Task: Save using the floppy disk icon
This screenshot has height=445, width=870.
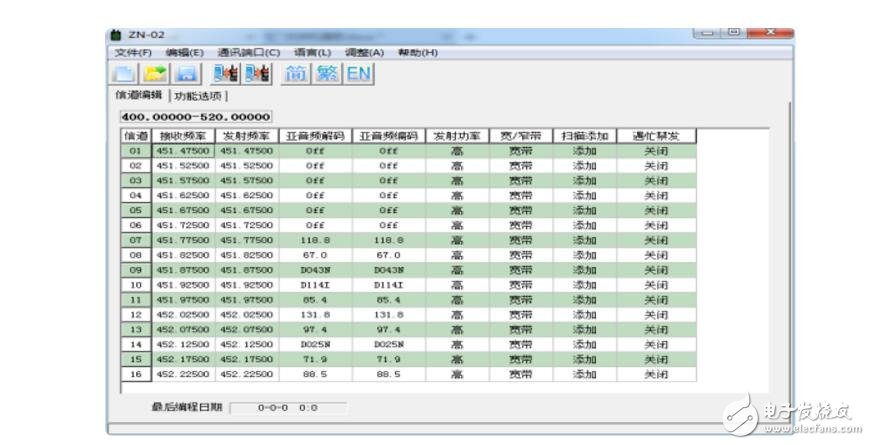Action: click(x=186, y=74)
